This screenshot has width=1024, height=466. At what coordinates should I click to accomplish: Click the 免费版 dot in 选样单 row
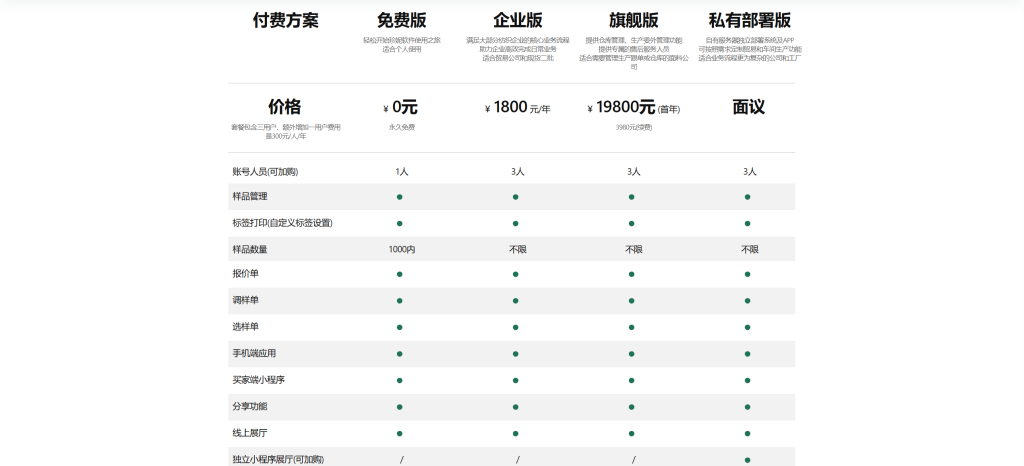[400, 327]
